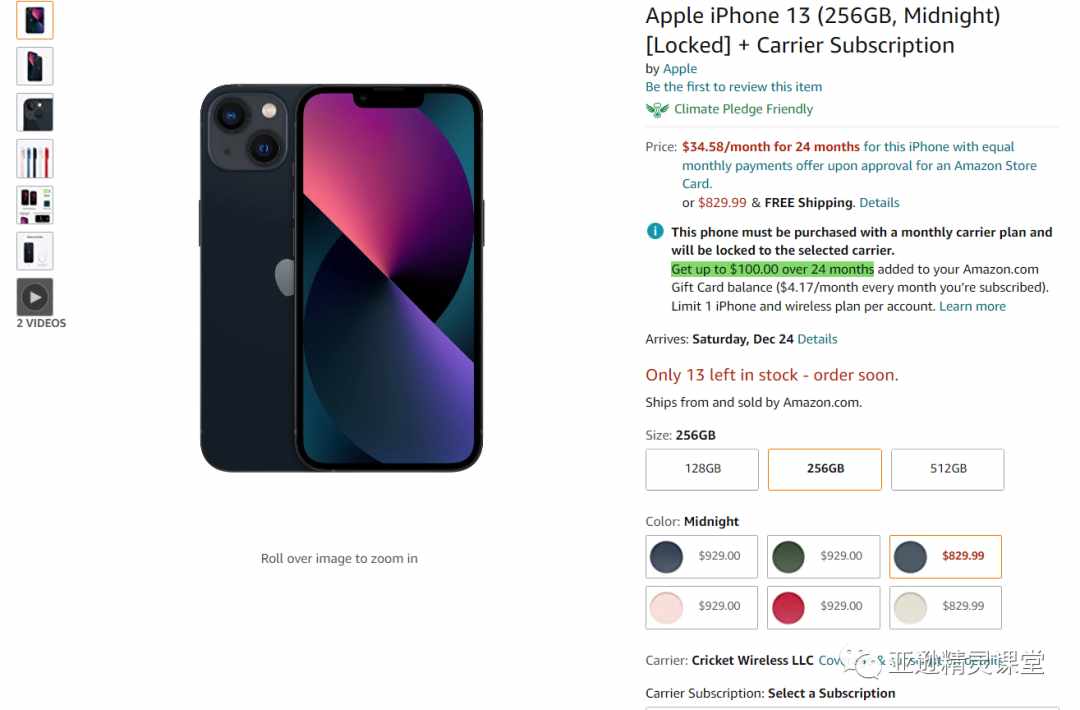Pick the green color swatch at $929.00
This screenshot has width=1080, height=710.
(823, 556)
